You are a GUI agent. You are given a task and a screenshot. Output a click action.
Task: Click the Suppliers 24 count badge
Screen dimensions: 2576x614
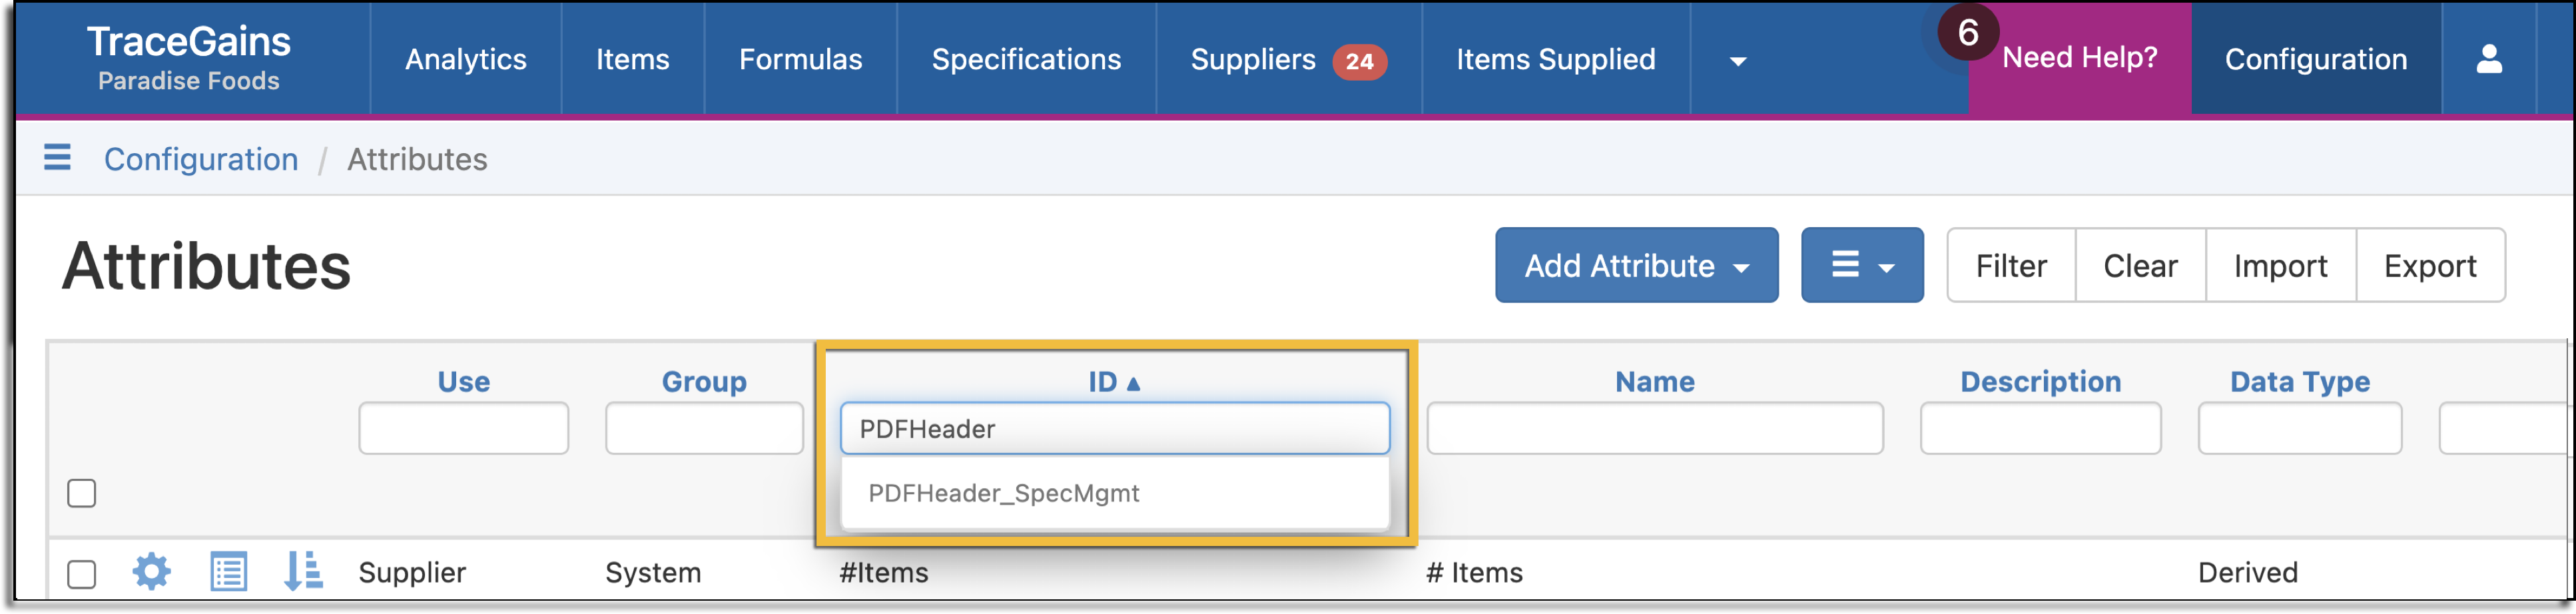[1359, 61]
